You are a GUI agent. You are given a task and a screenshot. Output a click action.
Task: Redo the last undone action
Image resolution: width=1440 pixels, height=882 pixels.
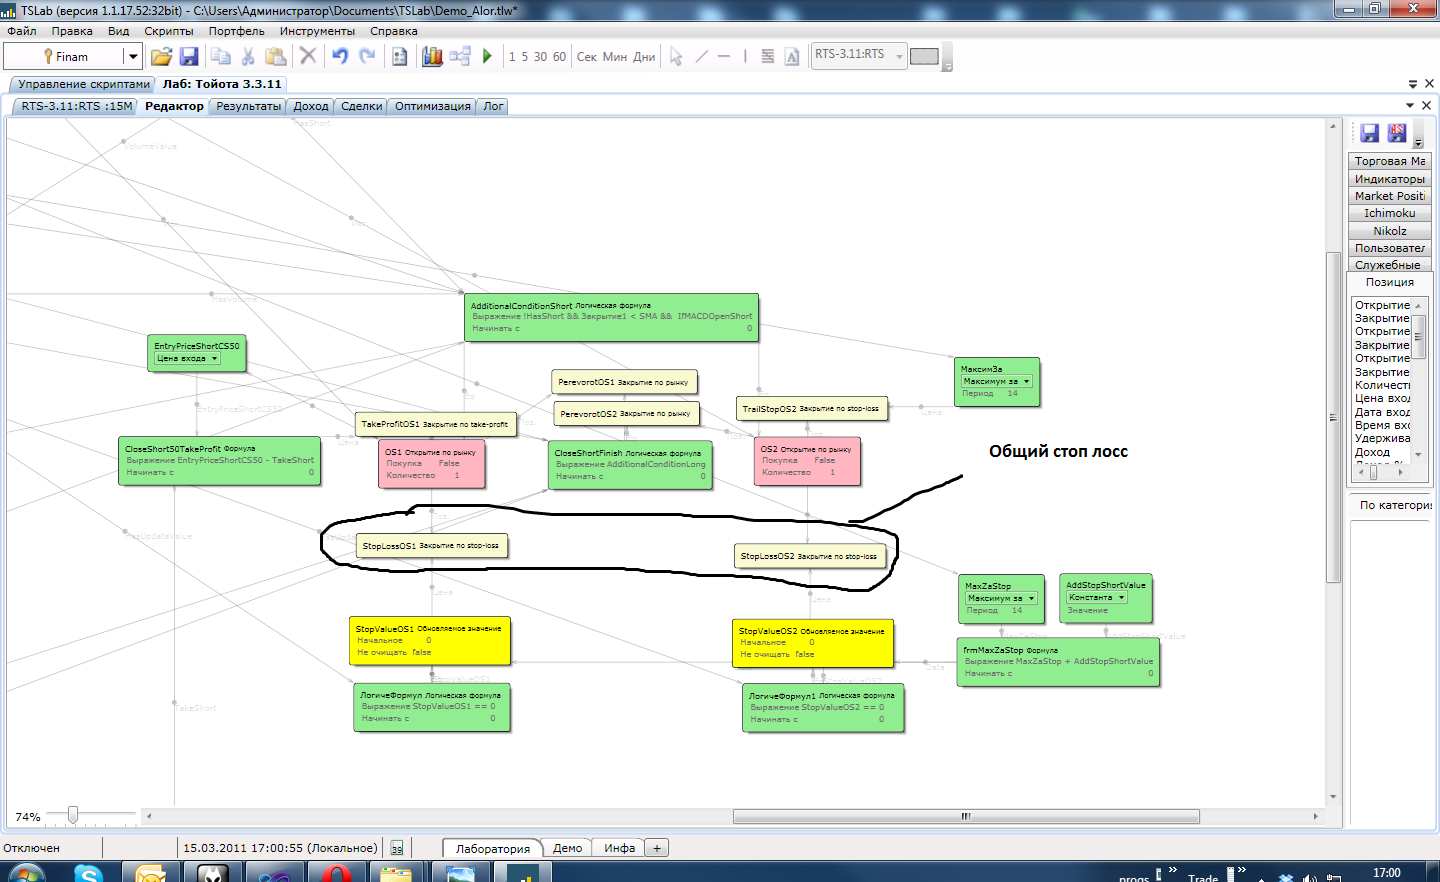(367, 56)
